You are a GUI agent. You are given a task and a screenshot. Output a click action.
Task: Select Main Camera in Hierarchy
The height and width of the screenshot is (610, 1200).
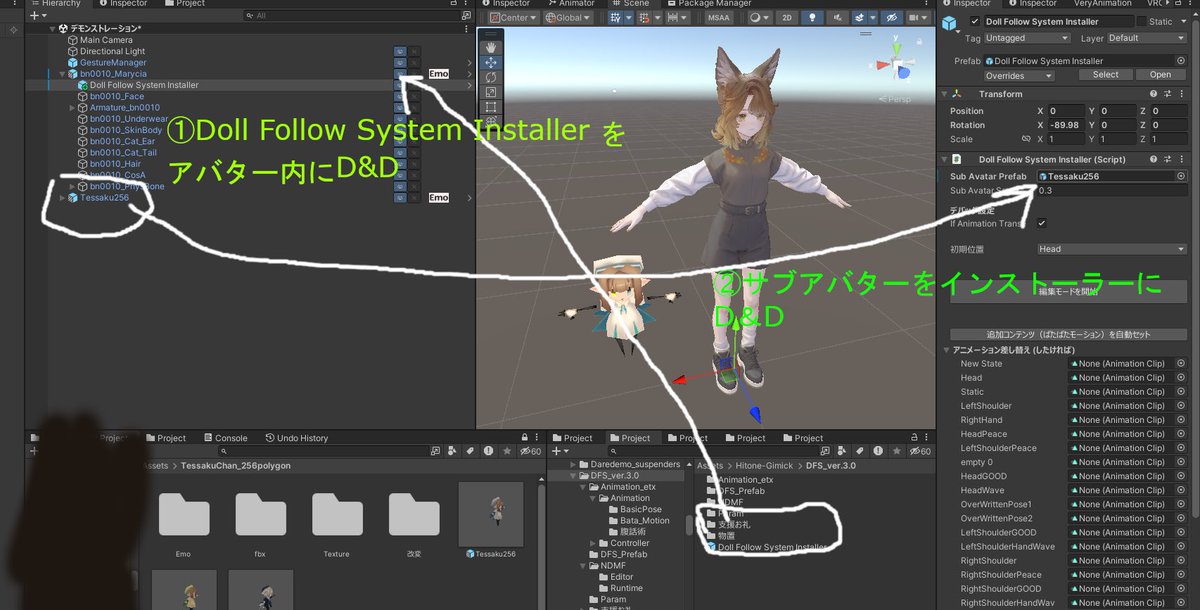point(106,40)
